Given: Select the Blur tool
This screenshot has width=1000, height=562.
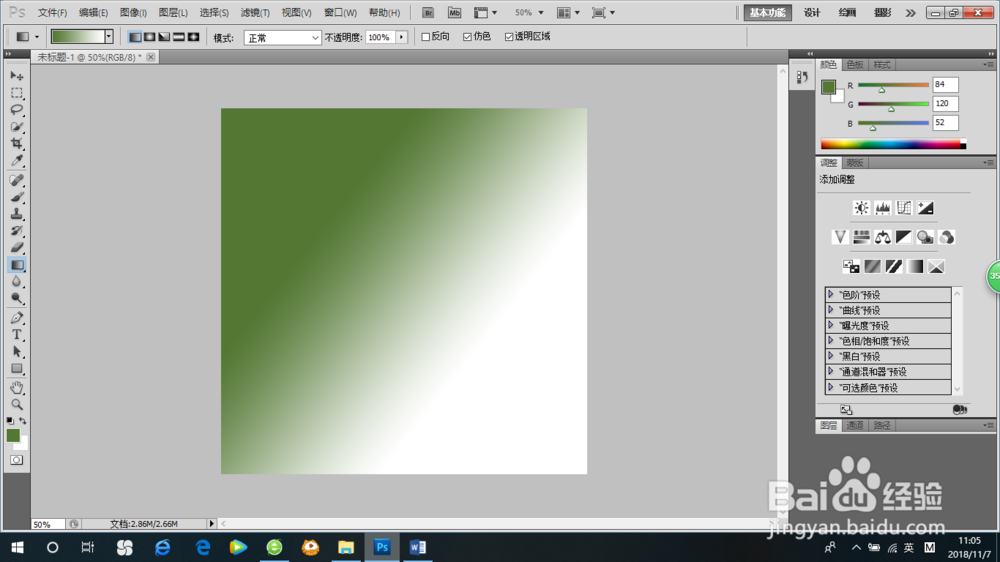Looking at the screenshot, I should click(x=17, y=282).
